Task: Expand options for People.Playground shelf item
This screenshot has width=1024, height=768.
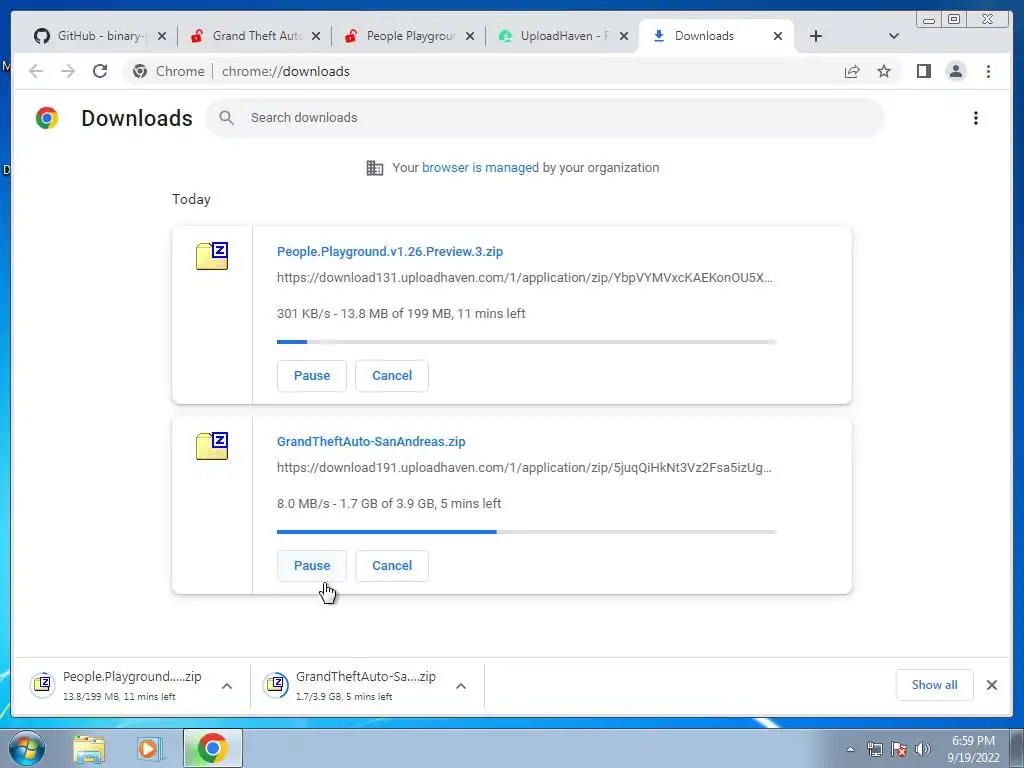Action: tap(227, 686)
